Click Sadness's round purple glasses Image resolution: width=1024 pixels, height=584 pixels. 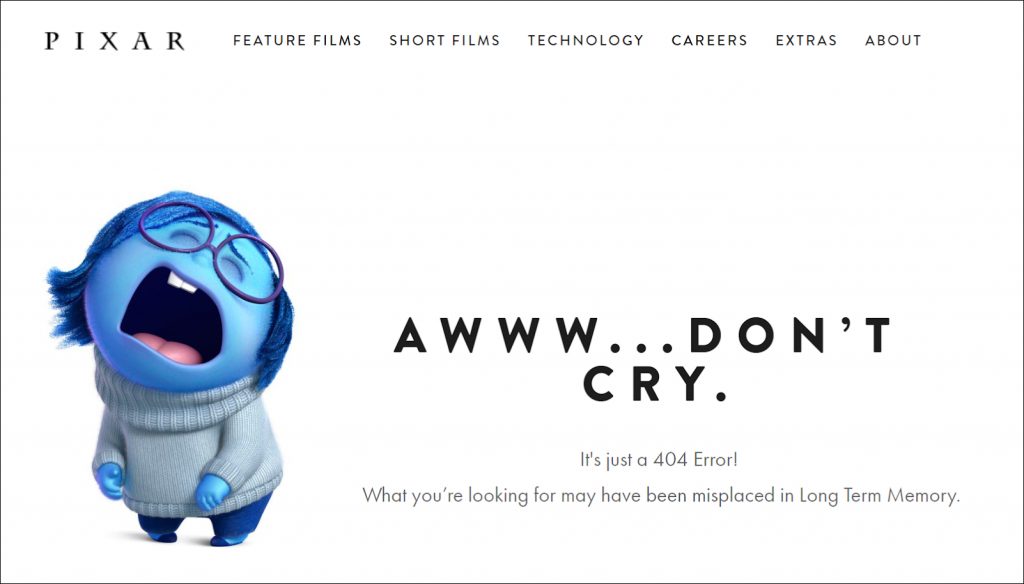click(212, 251)
